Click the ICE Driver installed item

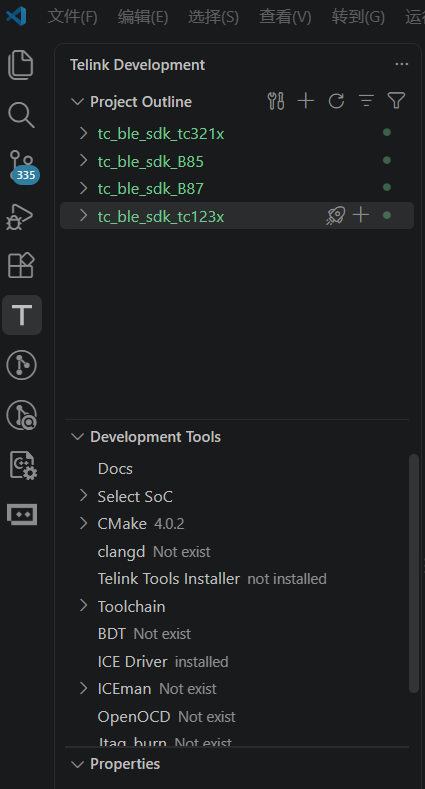(162, 661)
